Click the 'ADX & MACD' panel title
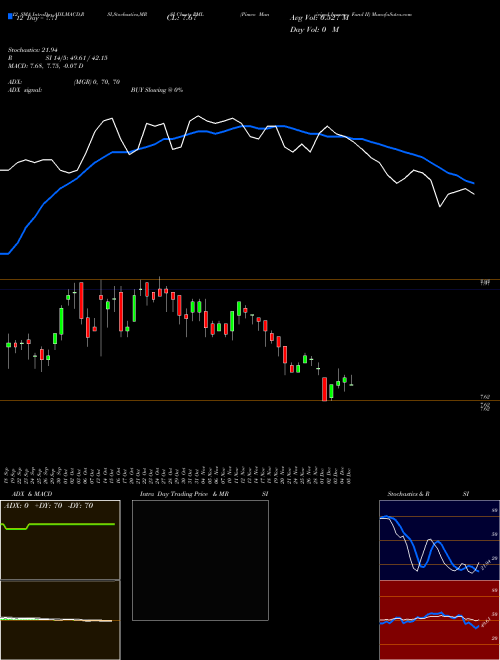The width and height of the screenshot is (500, 660). pyautogui.click(x=32, y=494)
